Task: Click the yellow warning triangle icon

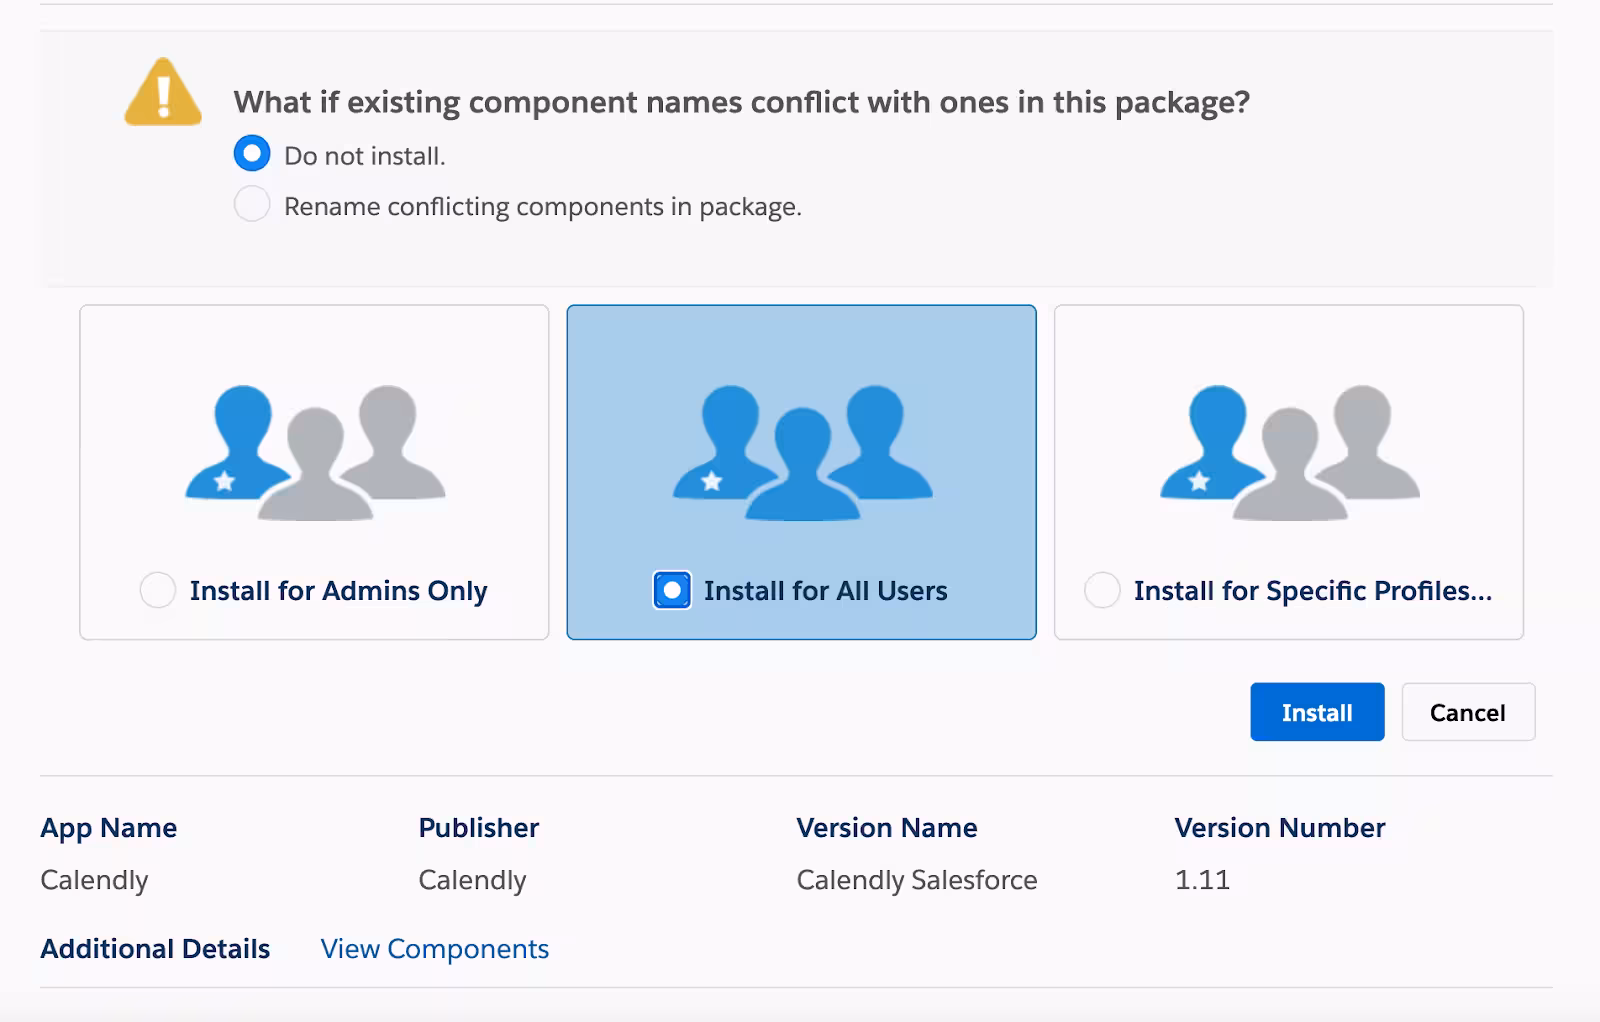Action: tap(163, 93)
